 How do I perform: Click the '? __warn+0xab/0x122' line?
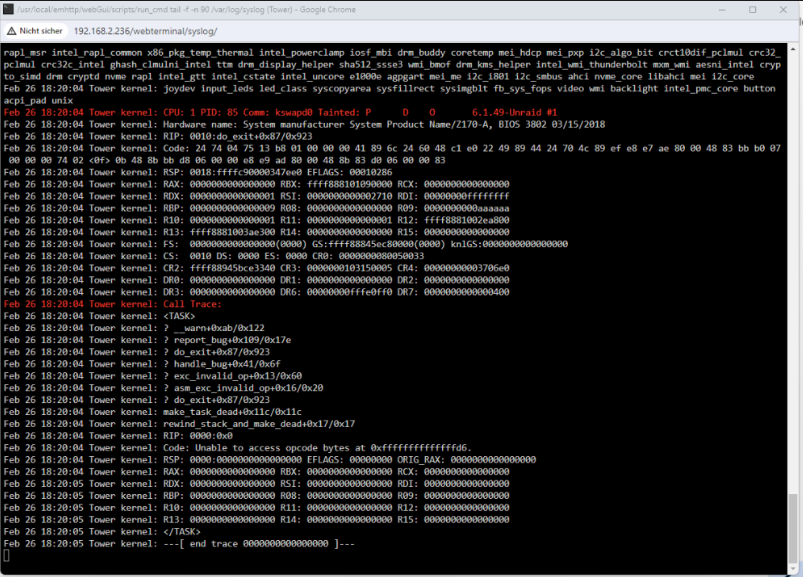pyautogui.click(x=134, y=328)
